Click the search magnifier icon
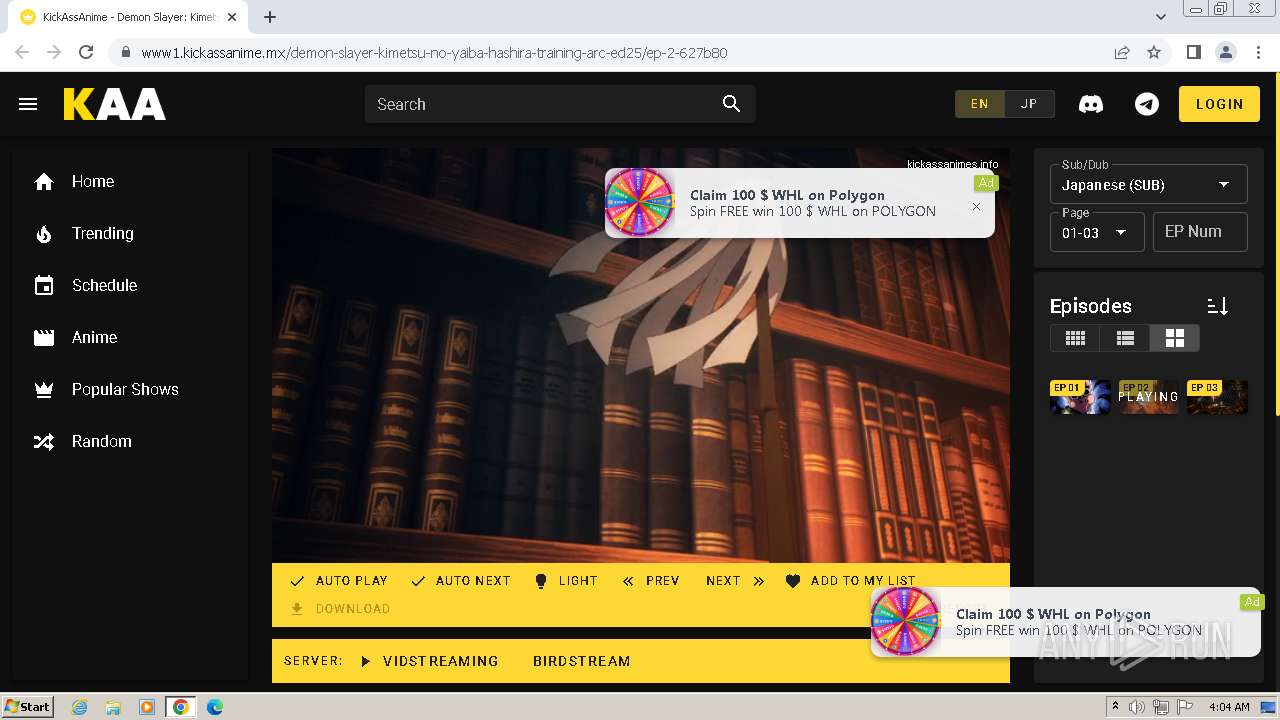This screenshot has height=720, width=1280. 731,104
